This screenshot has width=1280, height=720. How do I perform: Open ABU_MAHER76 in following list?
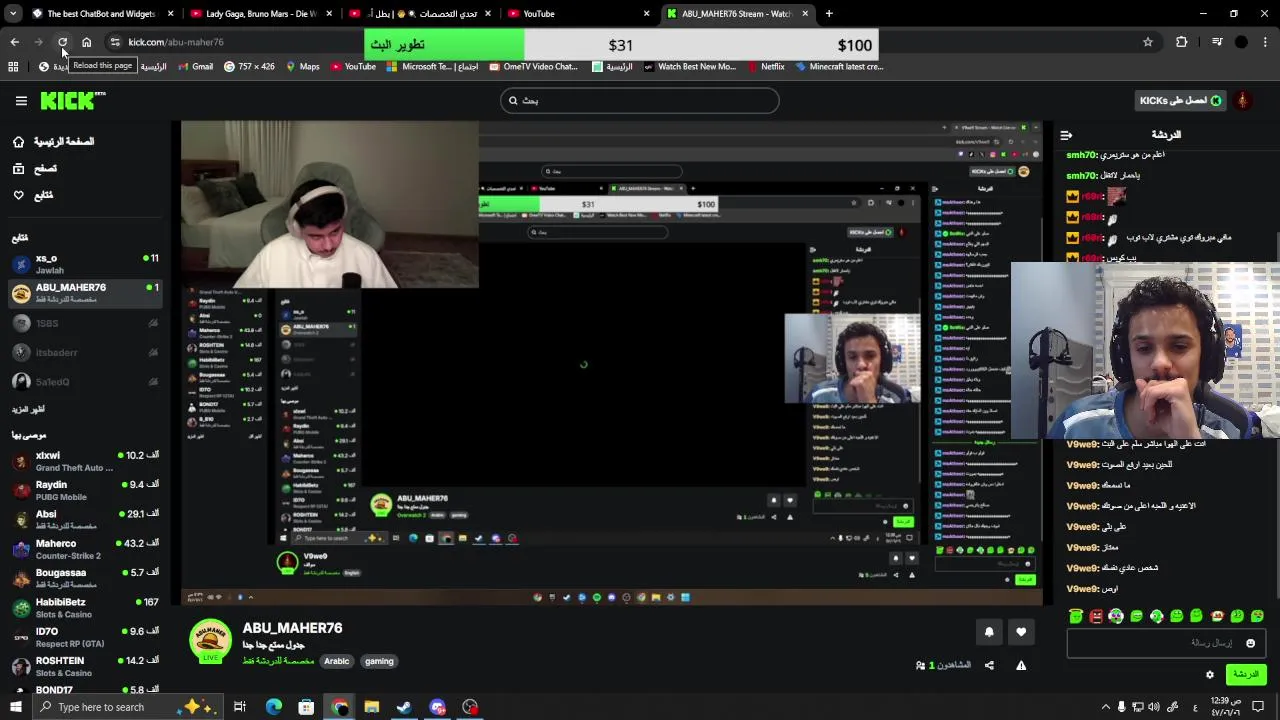tap(85, 293)
